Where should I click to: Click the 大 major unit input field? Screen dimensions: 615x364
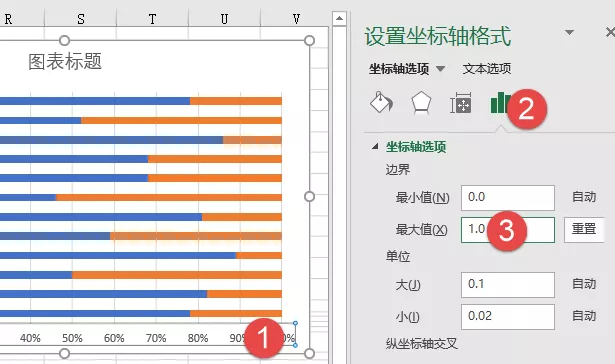(508, 285)
